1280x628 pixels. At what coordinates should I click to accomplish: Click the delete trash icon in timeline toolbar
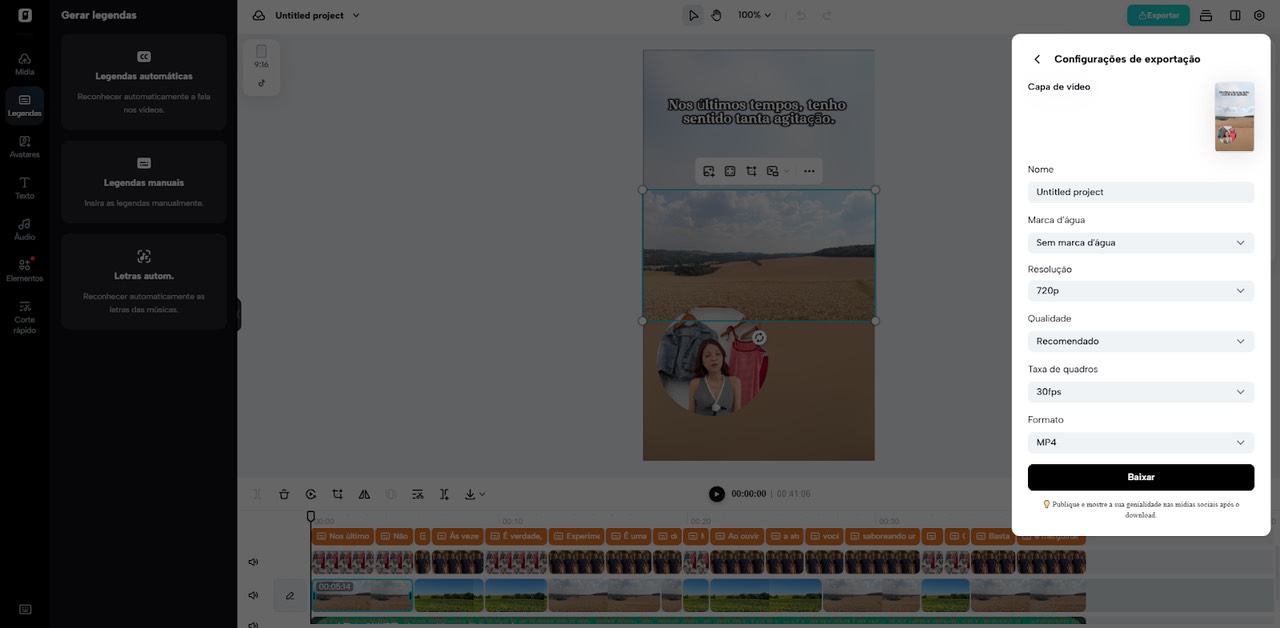point(284,494)
